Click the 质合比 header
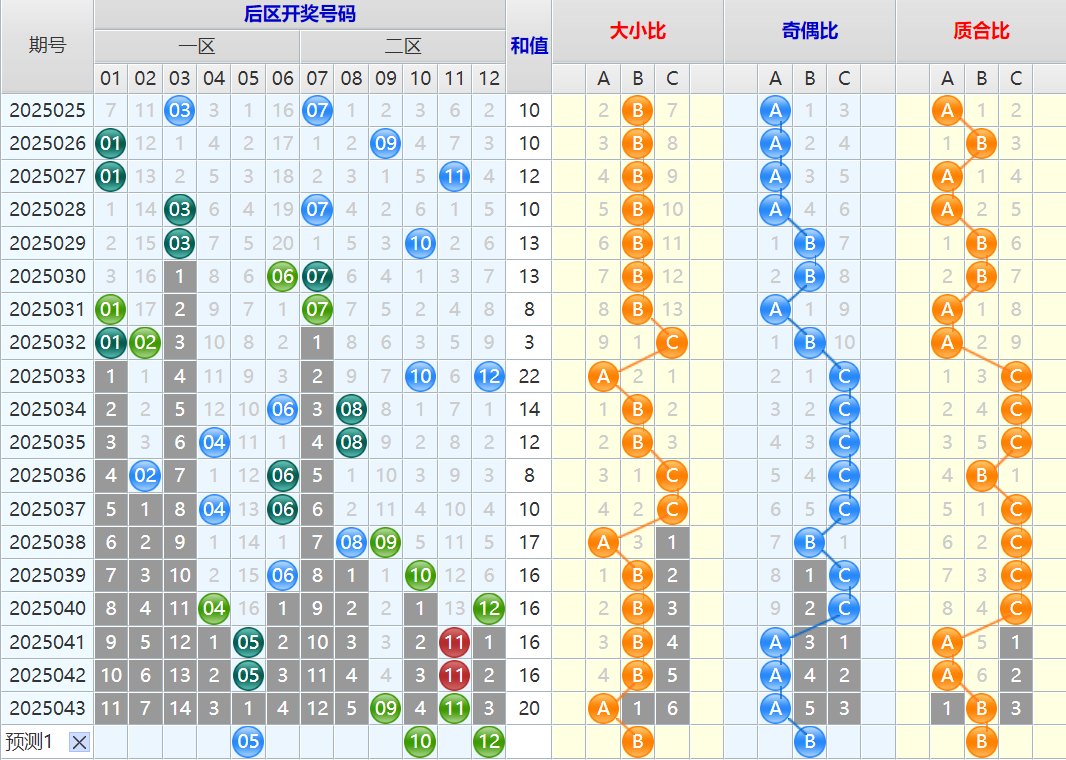1066x760 pixels. pos(981,31)
